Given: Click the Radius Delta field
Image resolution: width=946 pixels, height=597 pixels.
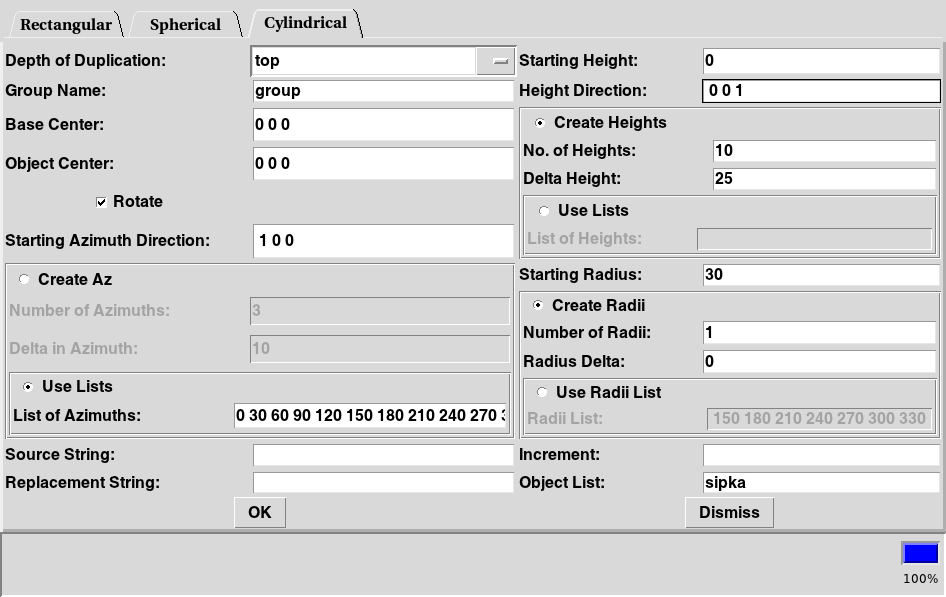Looking at the screenshot, I should click(819, 361).
